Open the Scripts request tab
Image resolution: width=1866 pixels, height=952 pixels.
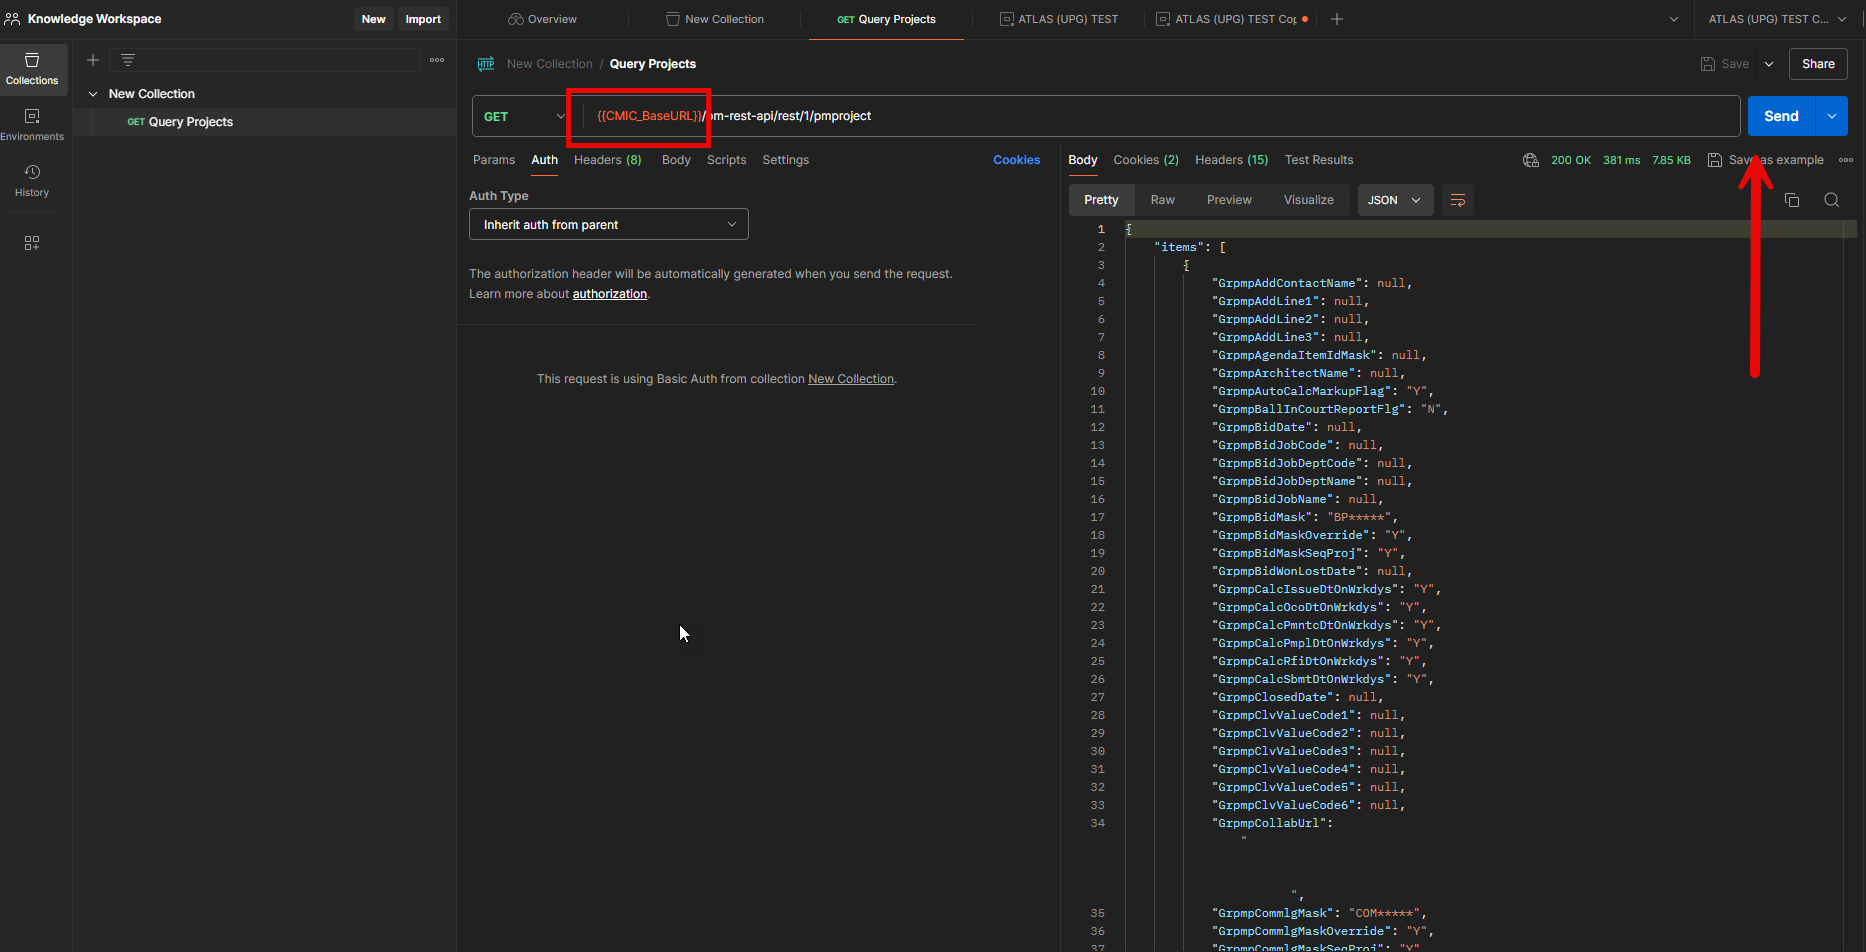(x=727, y=160)
